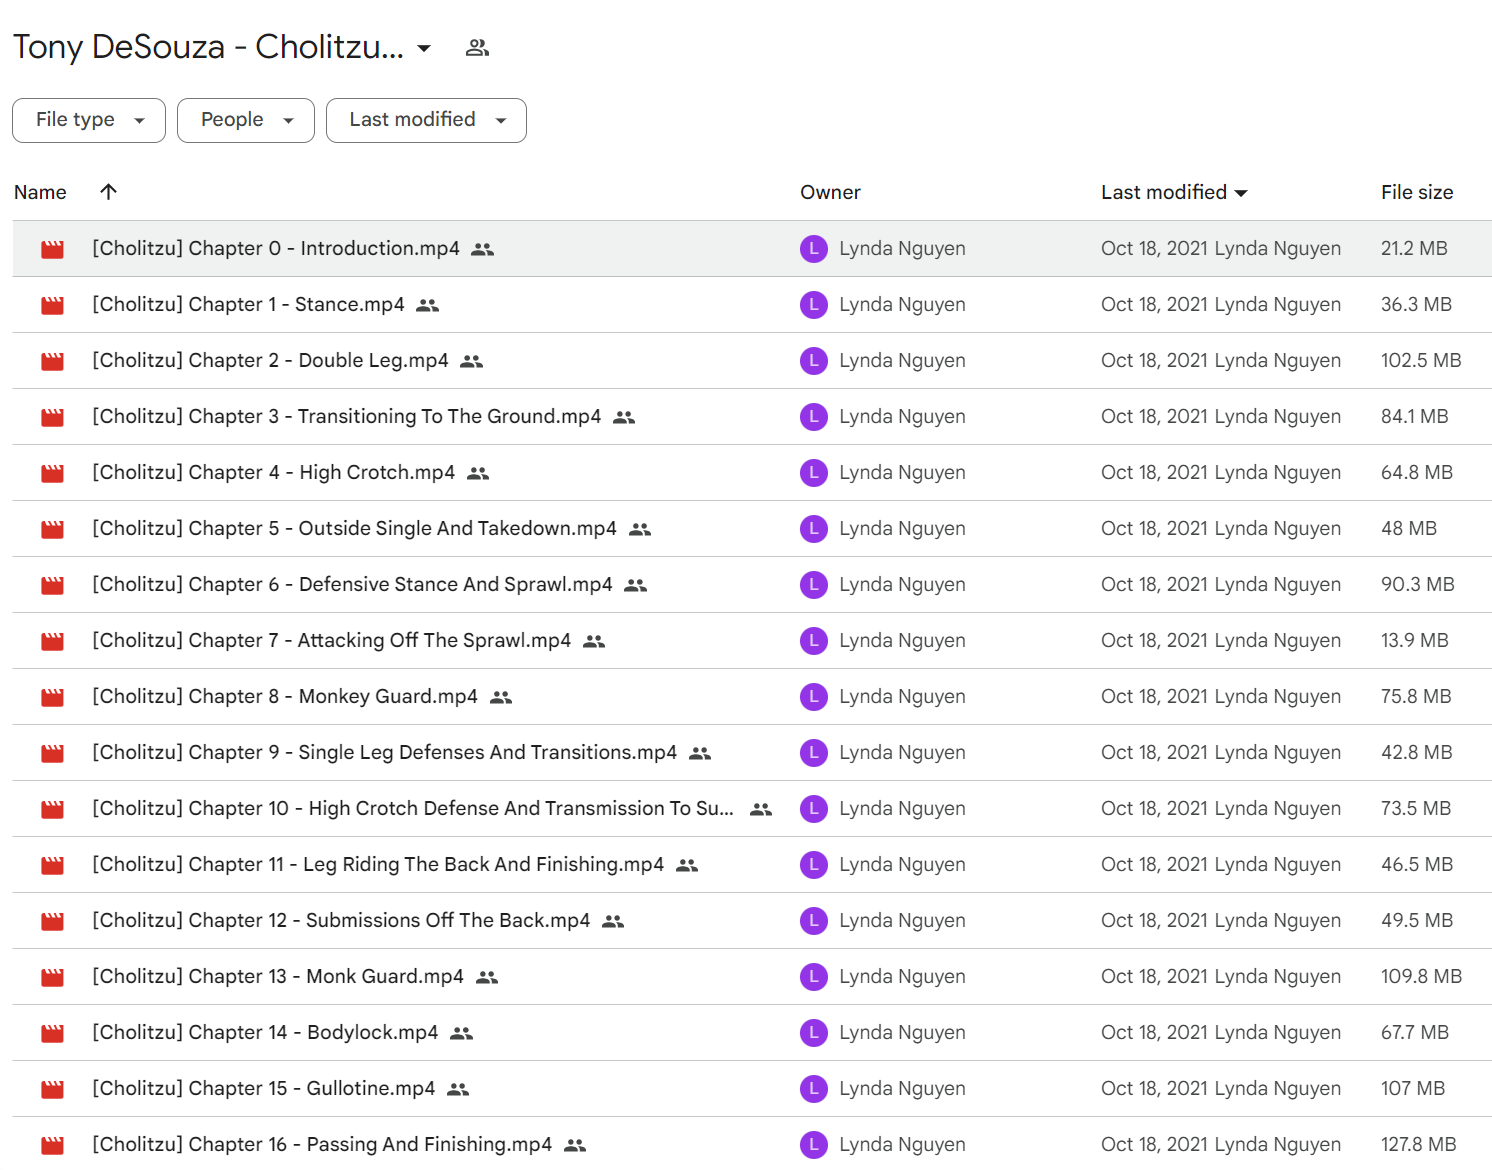Viewport: 1492px width, 1170px height.
Task: Click the Owner column header
Action: click(x=830, y=192)
